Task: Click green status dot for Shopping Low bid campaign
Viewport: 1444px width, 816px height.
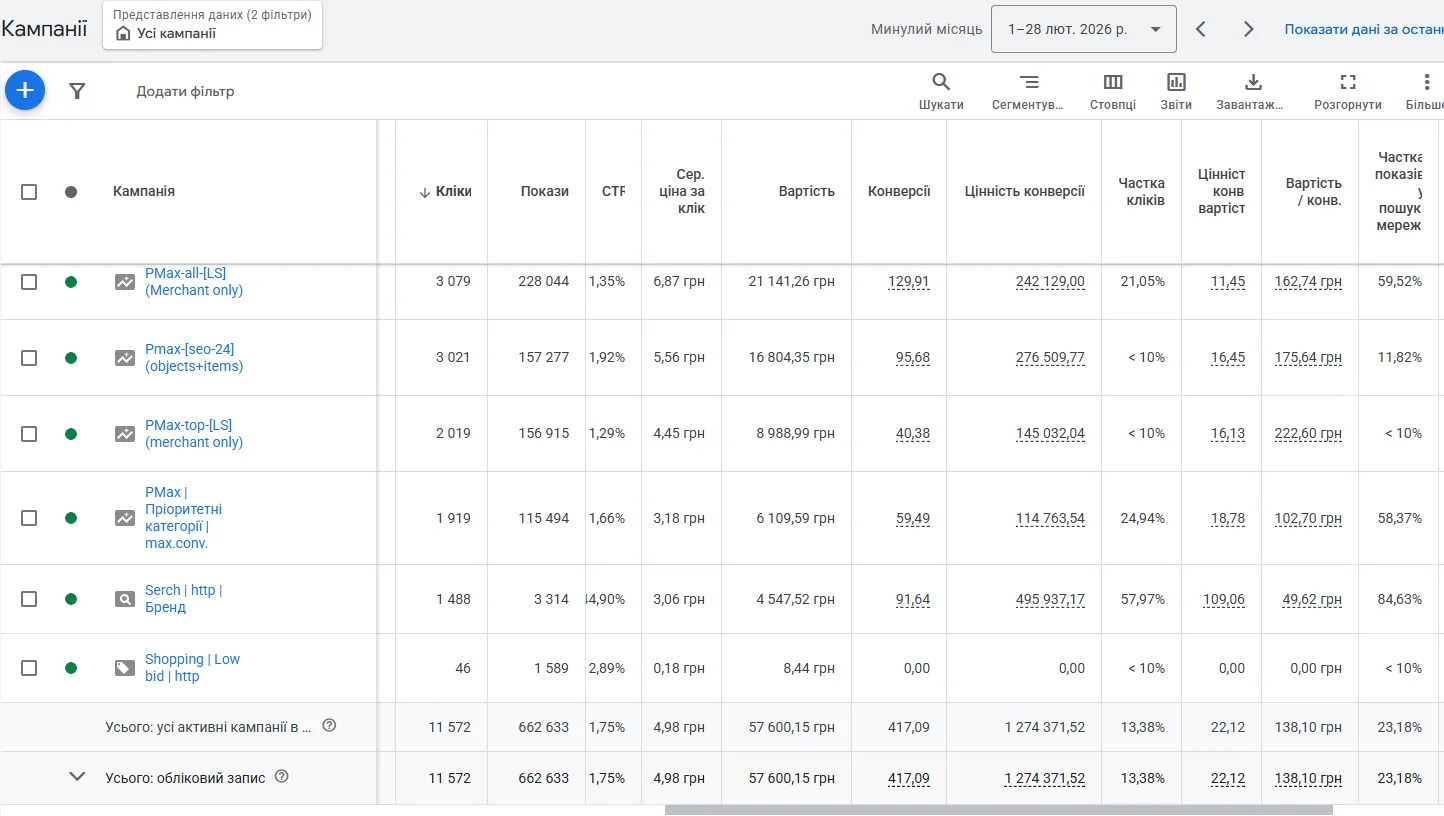Action: pyautogui.click(x=71, y=667)
